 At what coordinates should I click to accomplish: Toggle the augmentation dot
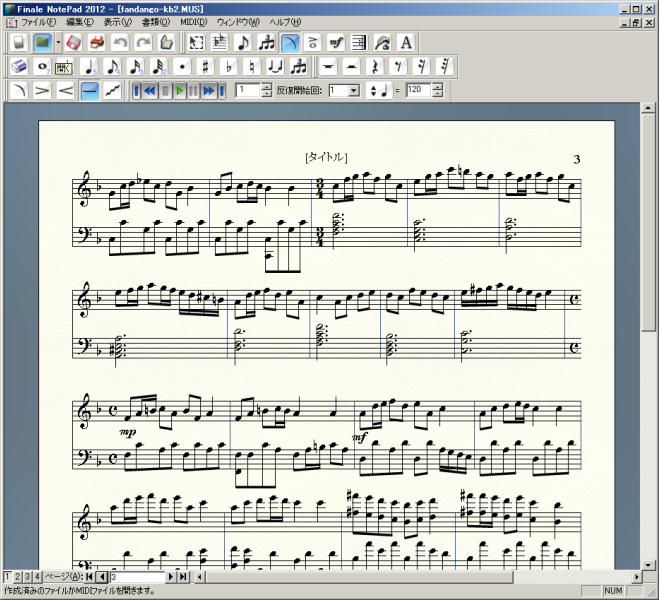click(x=182, y=66)
